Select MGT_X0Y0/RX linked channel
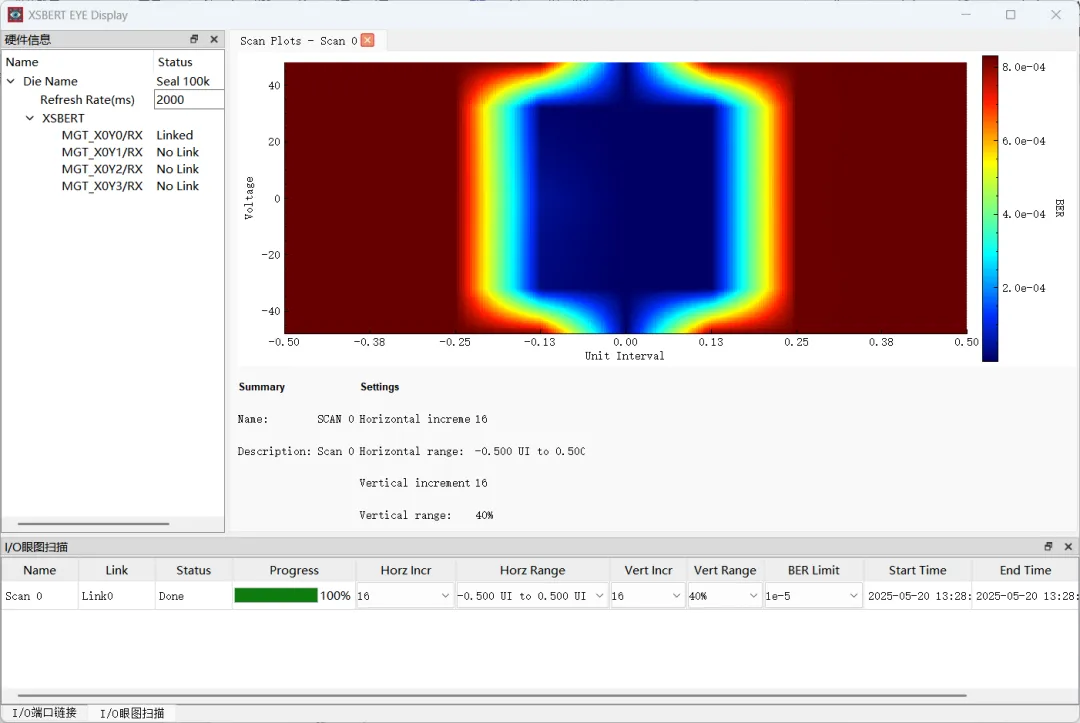This screenshot has width=1080, height=723. [x=102, y=135]
